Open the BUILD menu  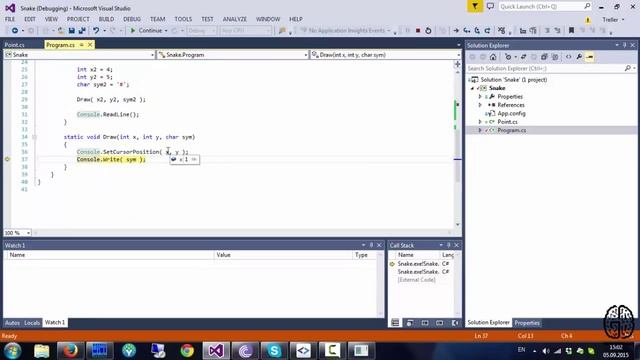[106, 19]
